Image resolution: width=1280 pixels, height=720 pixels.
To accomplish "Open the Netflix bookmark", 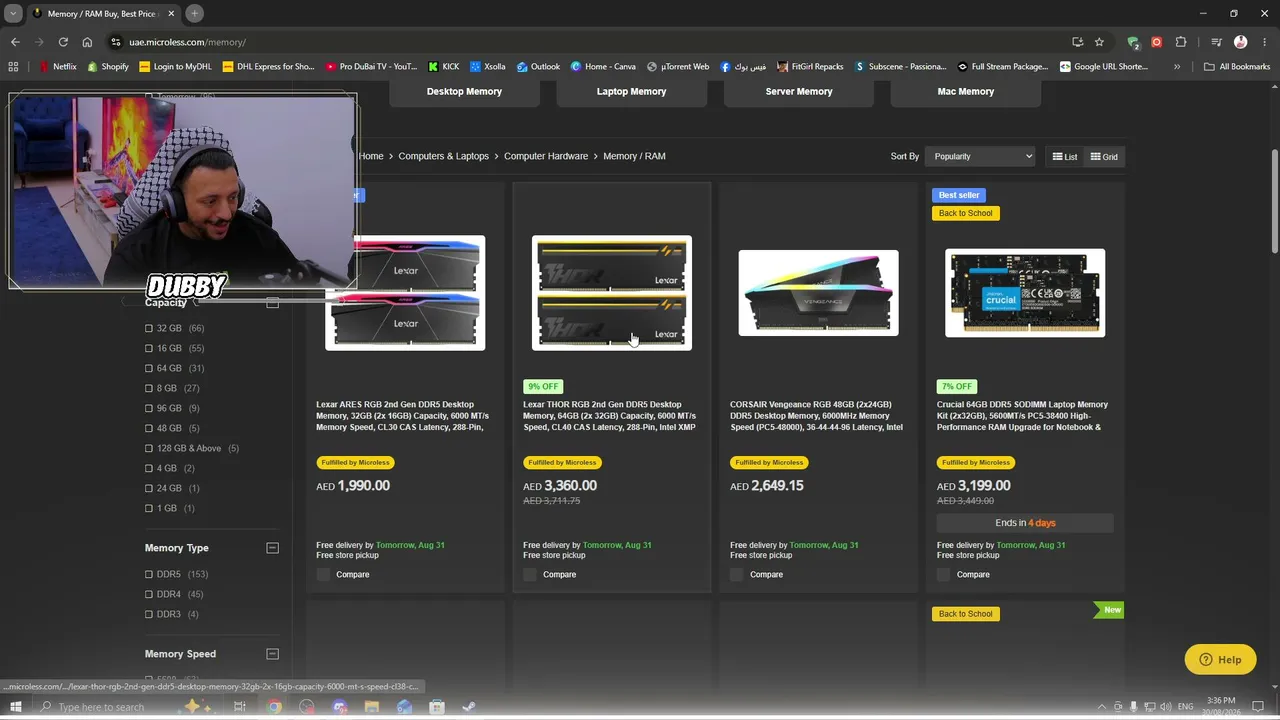I will [57, 67].
